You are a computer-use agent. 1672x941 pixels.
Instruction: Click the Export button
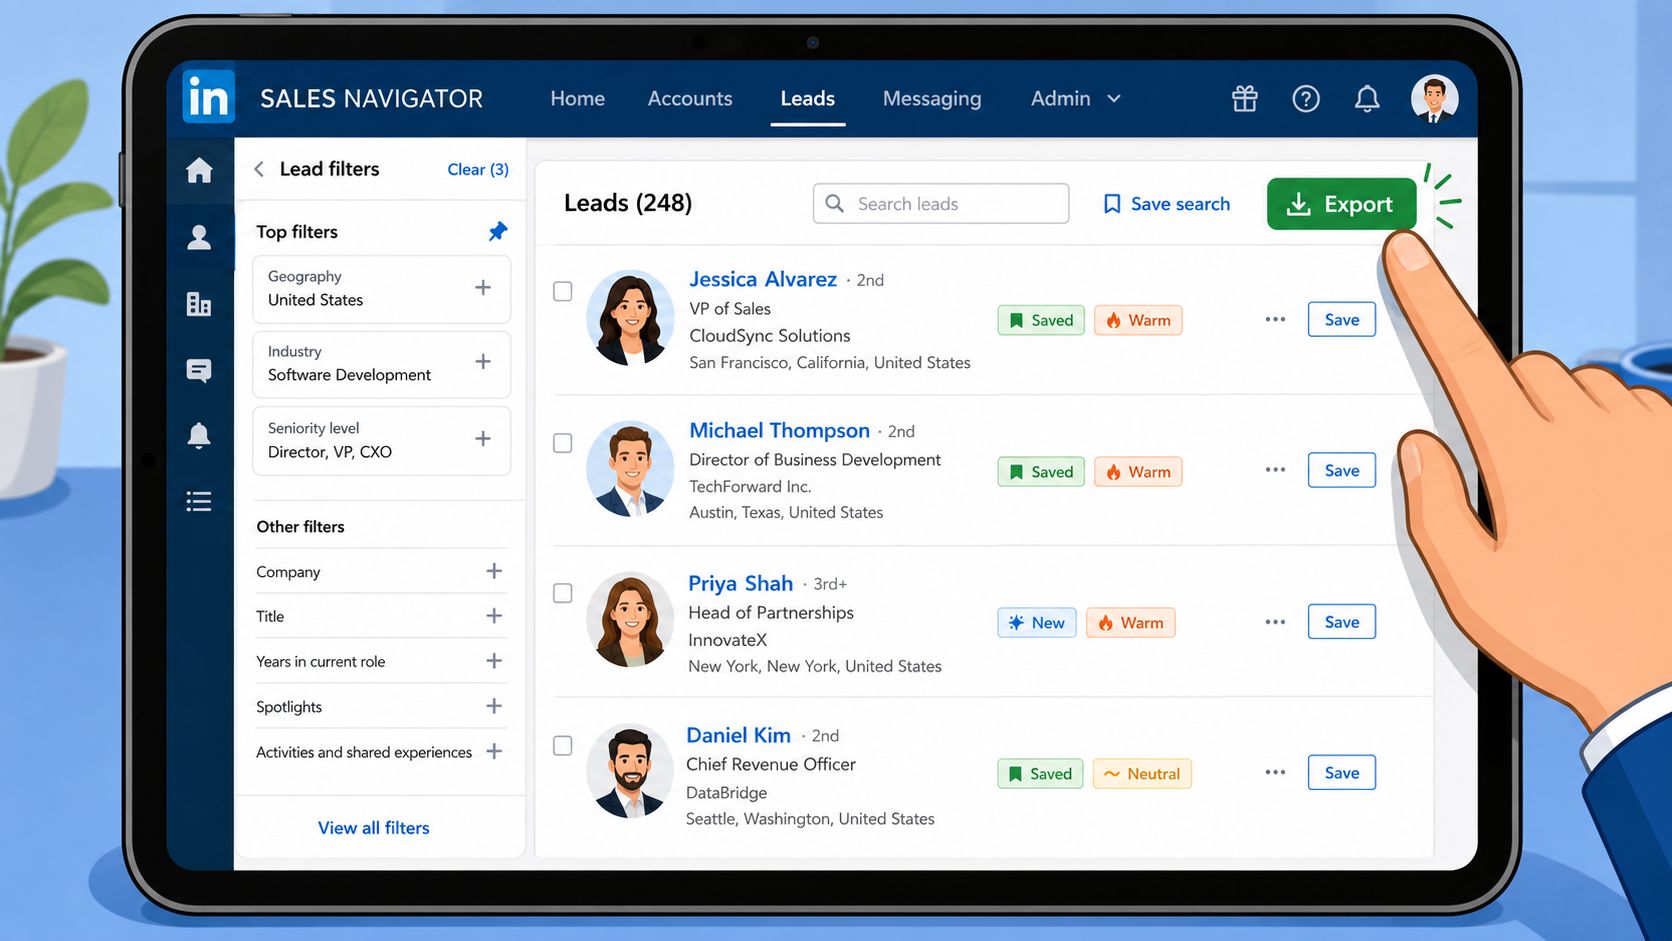coord(1341,204)
